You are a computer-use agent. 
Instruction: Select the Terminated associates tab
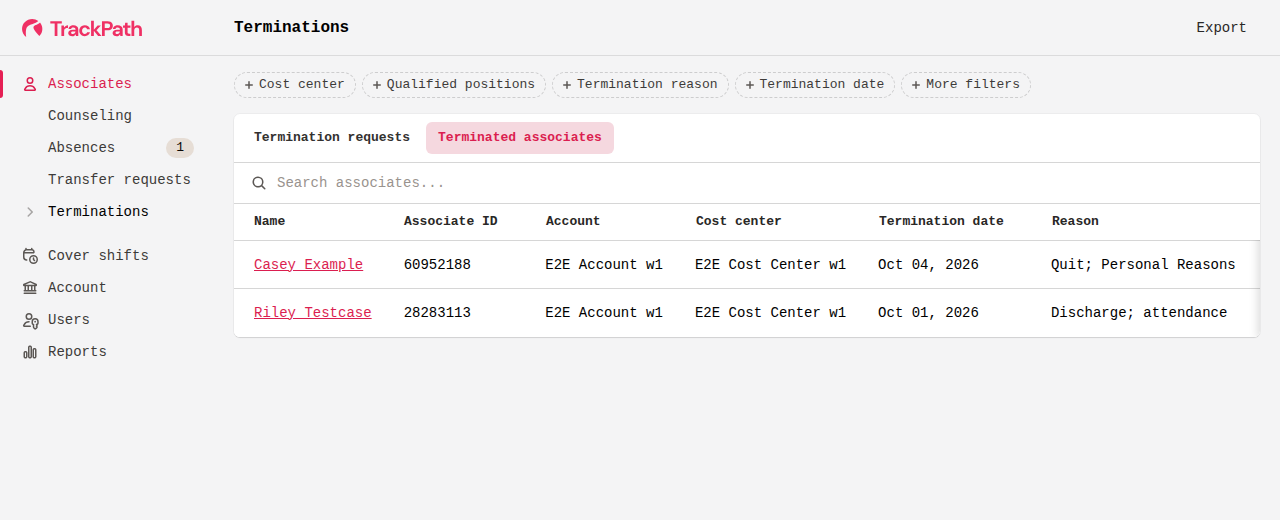tap(520, 138)
